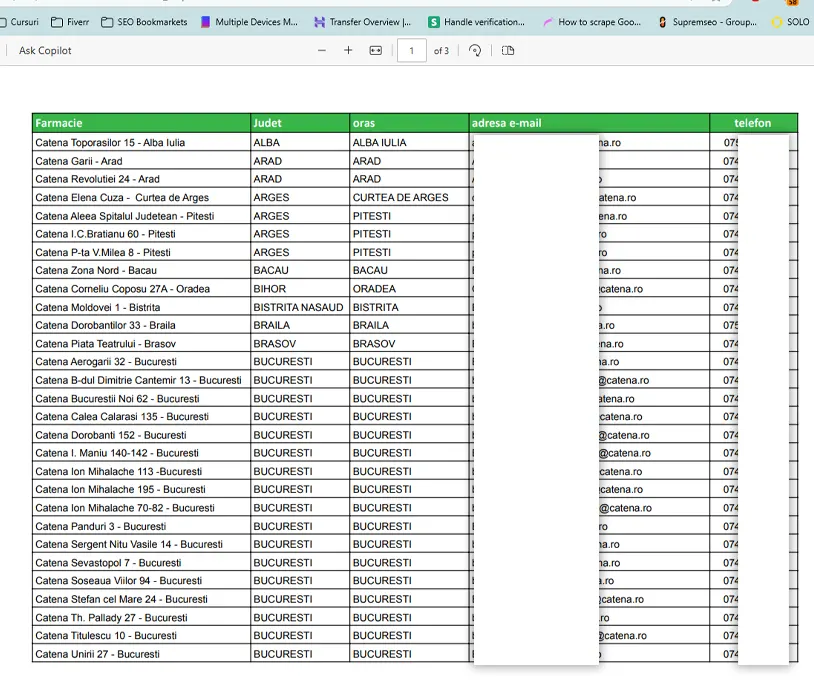Click the fit to width icon
The width and height of the screenshot is (814, 684).
click(x=376, y=50)
